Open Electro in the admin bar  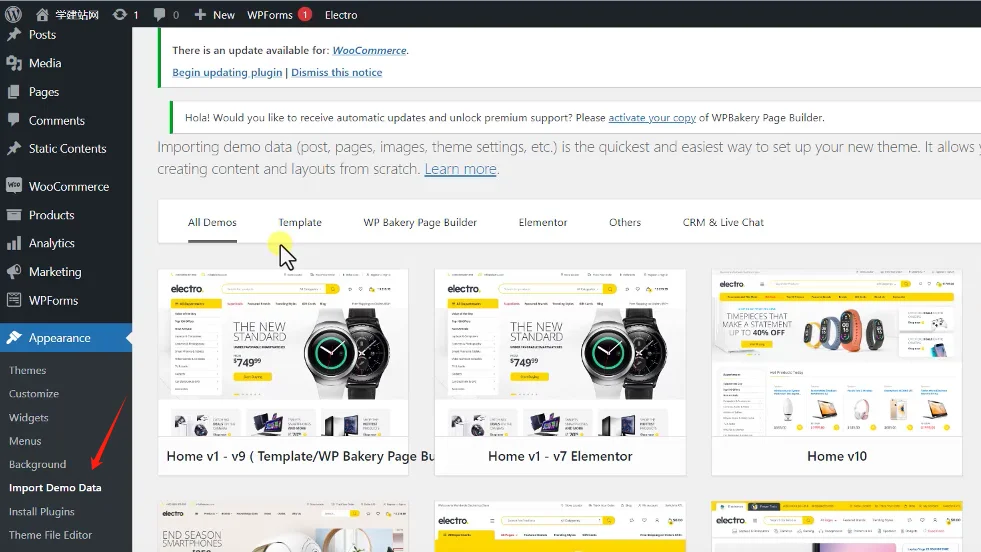click(x=341, y=14)
